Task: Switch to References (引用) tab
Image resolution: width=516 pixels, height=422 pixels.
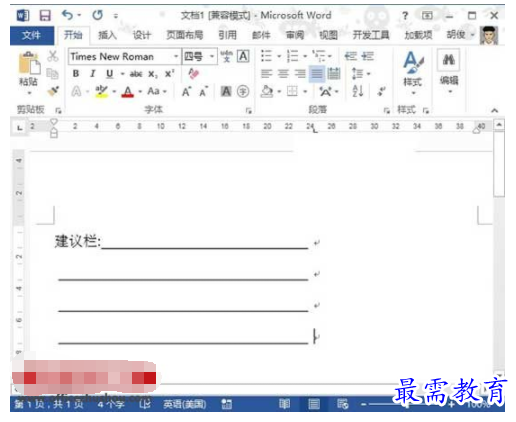Action: point(227,35)
